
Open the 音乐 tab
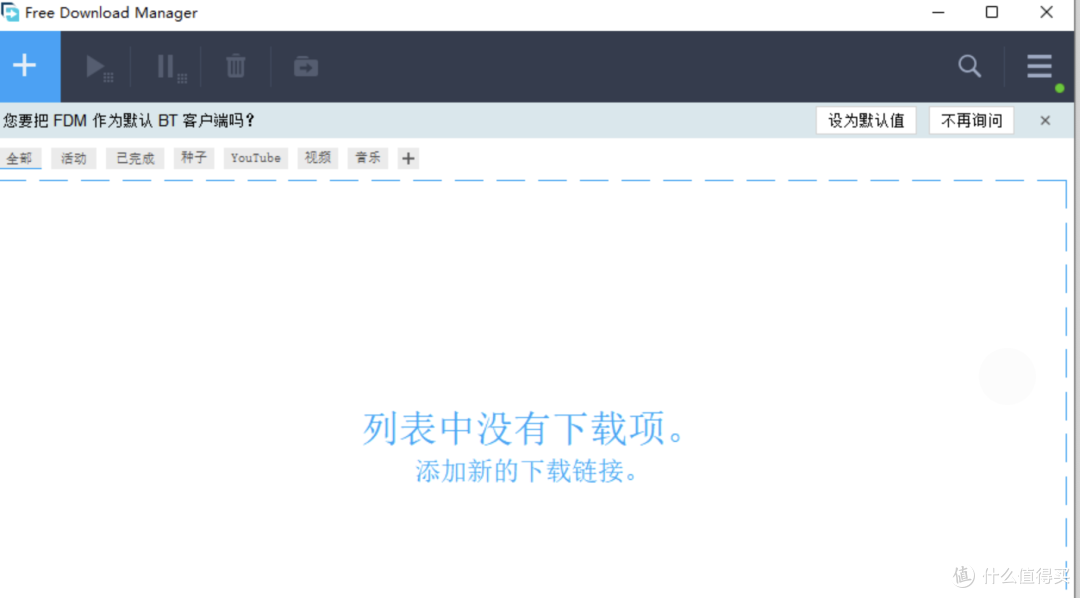click(366, 158)
